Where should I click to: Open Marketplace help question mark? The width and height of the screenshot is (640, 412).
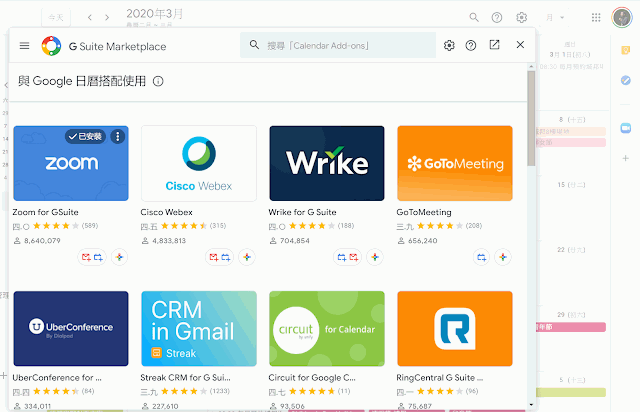pyautogui.click(x=471, y=45)
